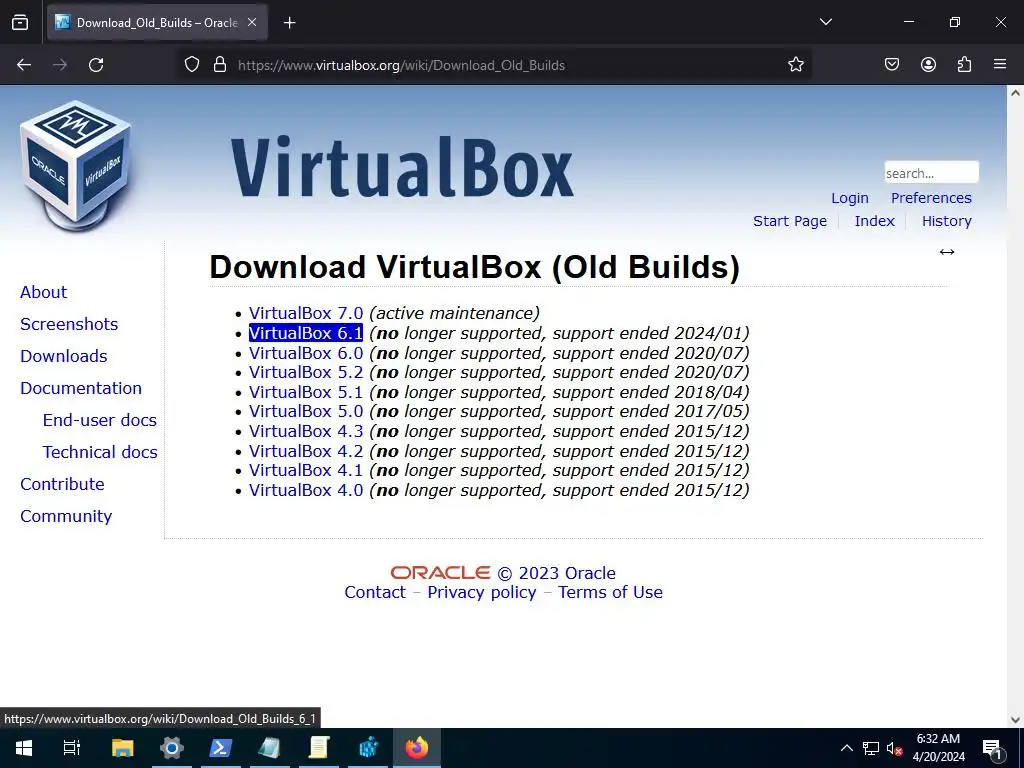Open the Preferences link
Screen dimensions: 1024x768
point(931,198)
